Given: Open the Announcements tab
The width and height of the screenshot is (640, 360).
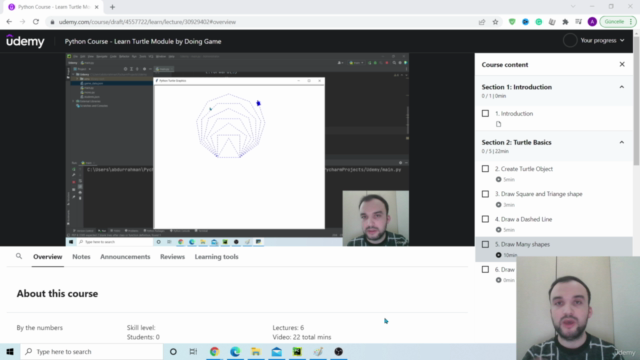Looking at the screenshot, I should coord(125,257).
